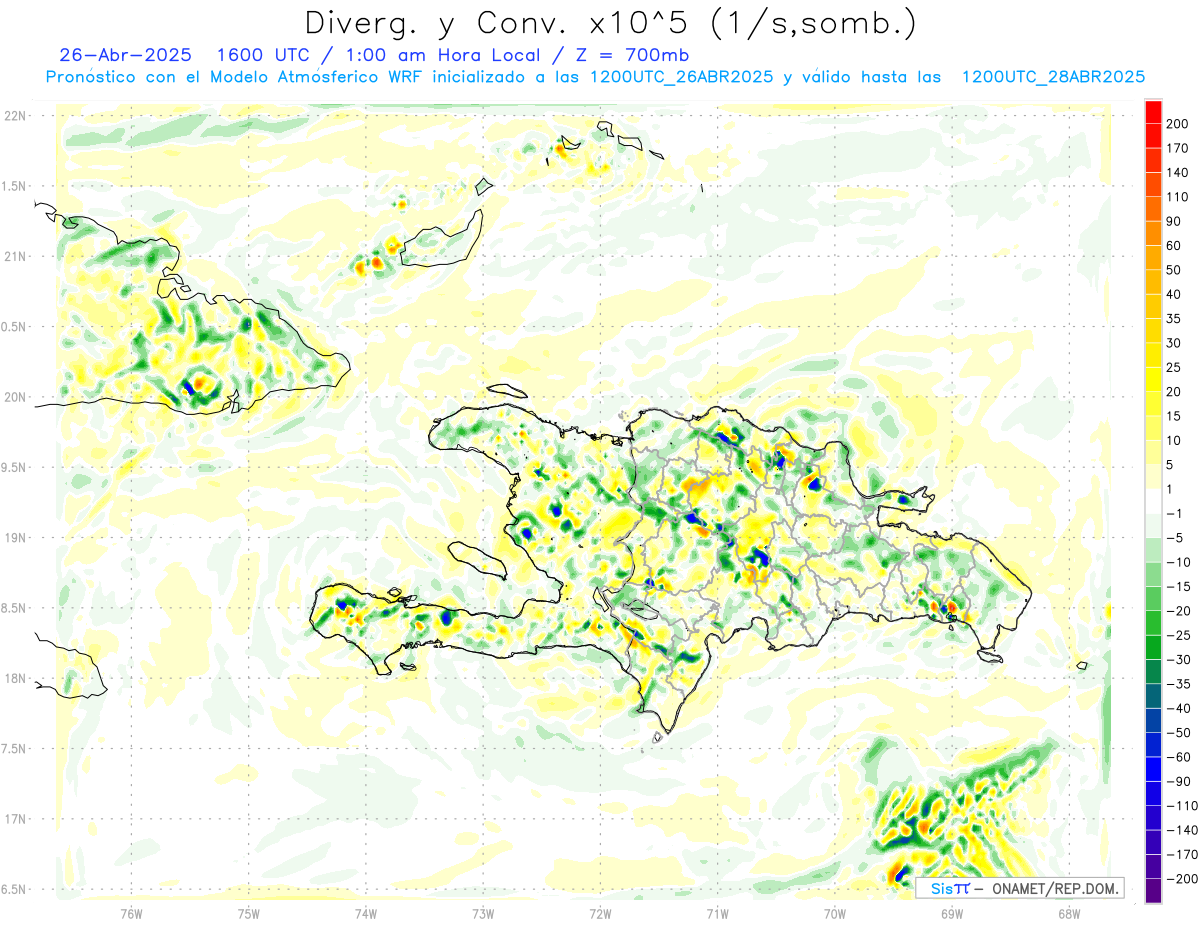
Task: Click the negative "-170" colorbar label
Action: click(1180, 855)
